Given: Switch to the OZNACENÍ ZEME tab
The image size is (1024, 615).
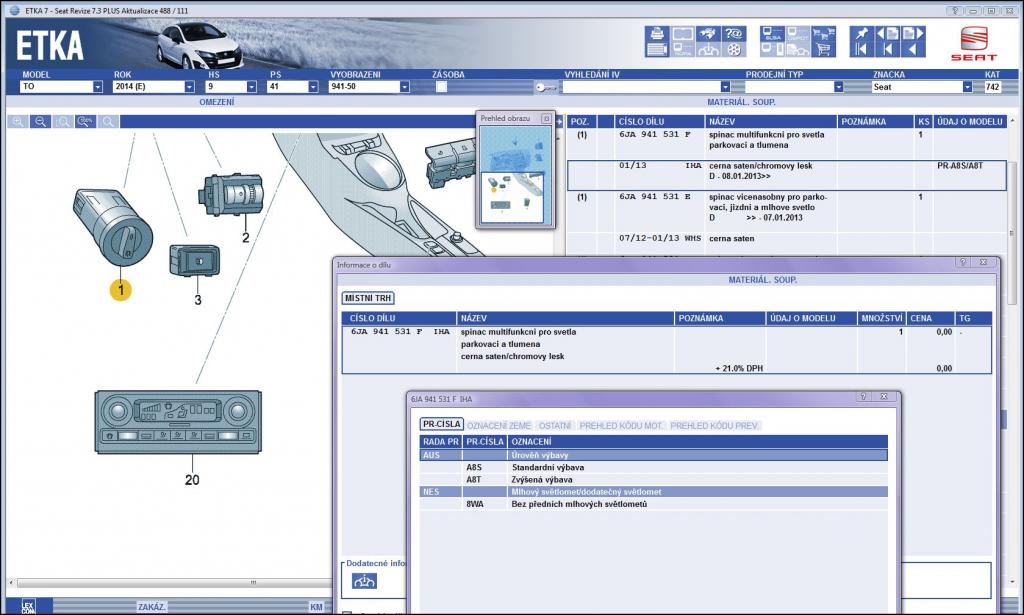Looking at the screenshot, I should (499, 426).
